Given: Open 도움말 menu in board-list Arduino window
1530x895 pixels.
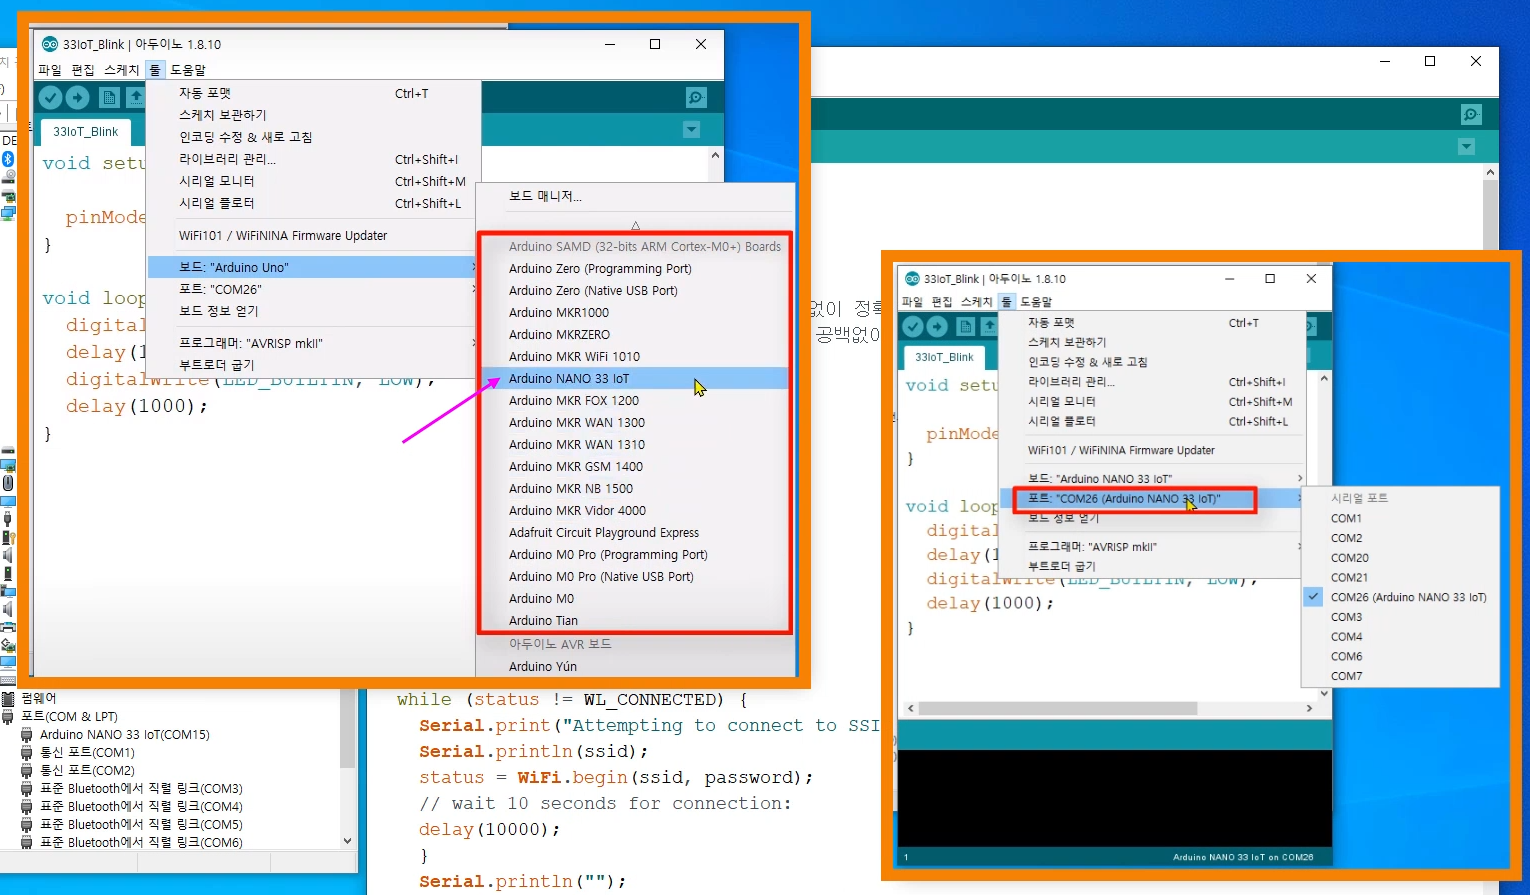Looking at the screenshot, I should 188,70.
